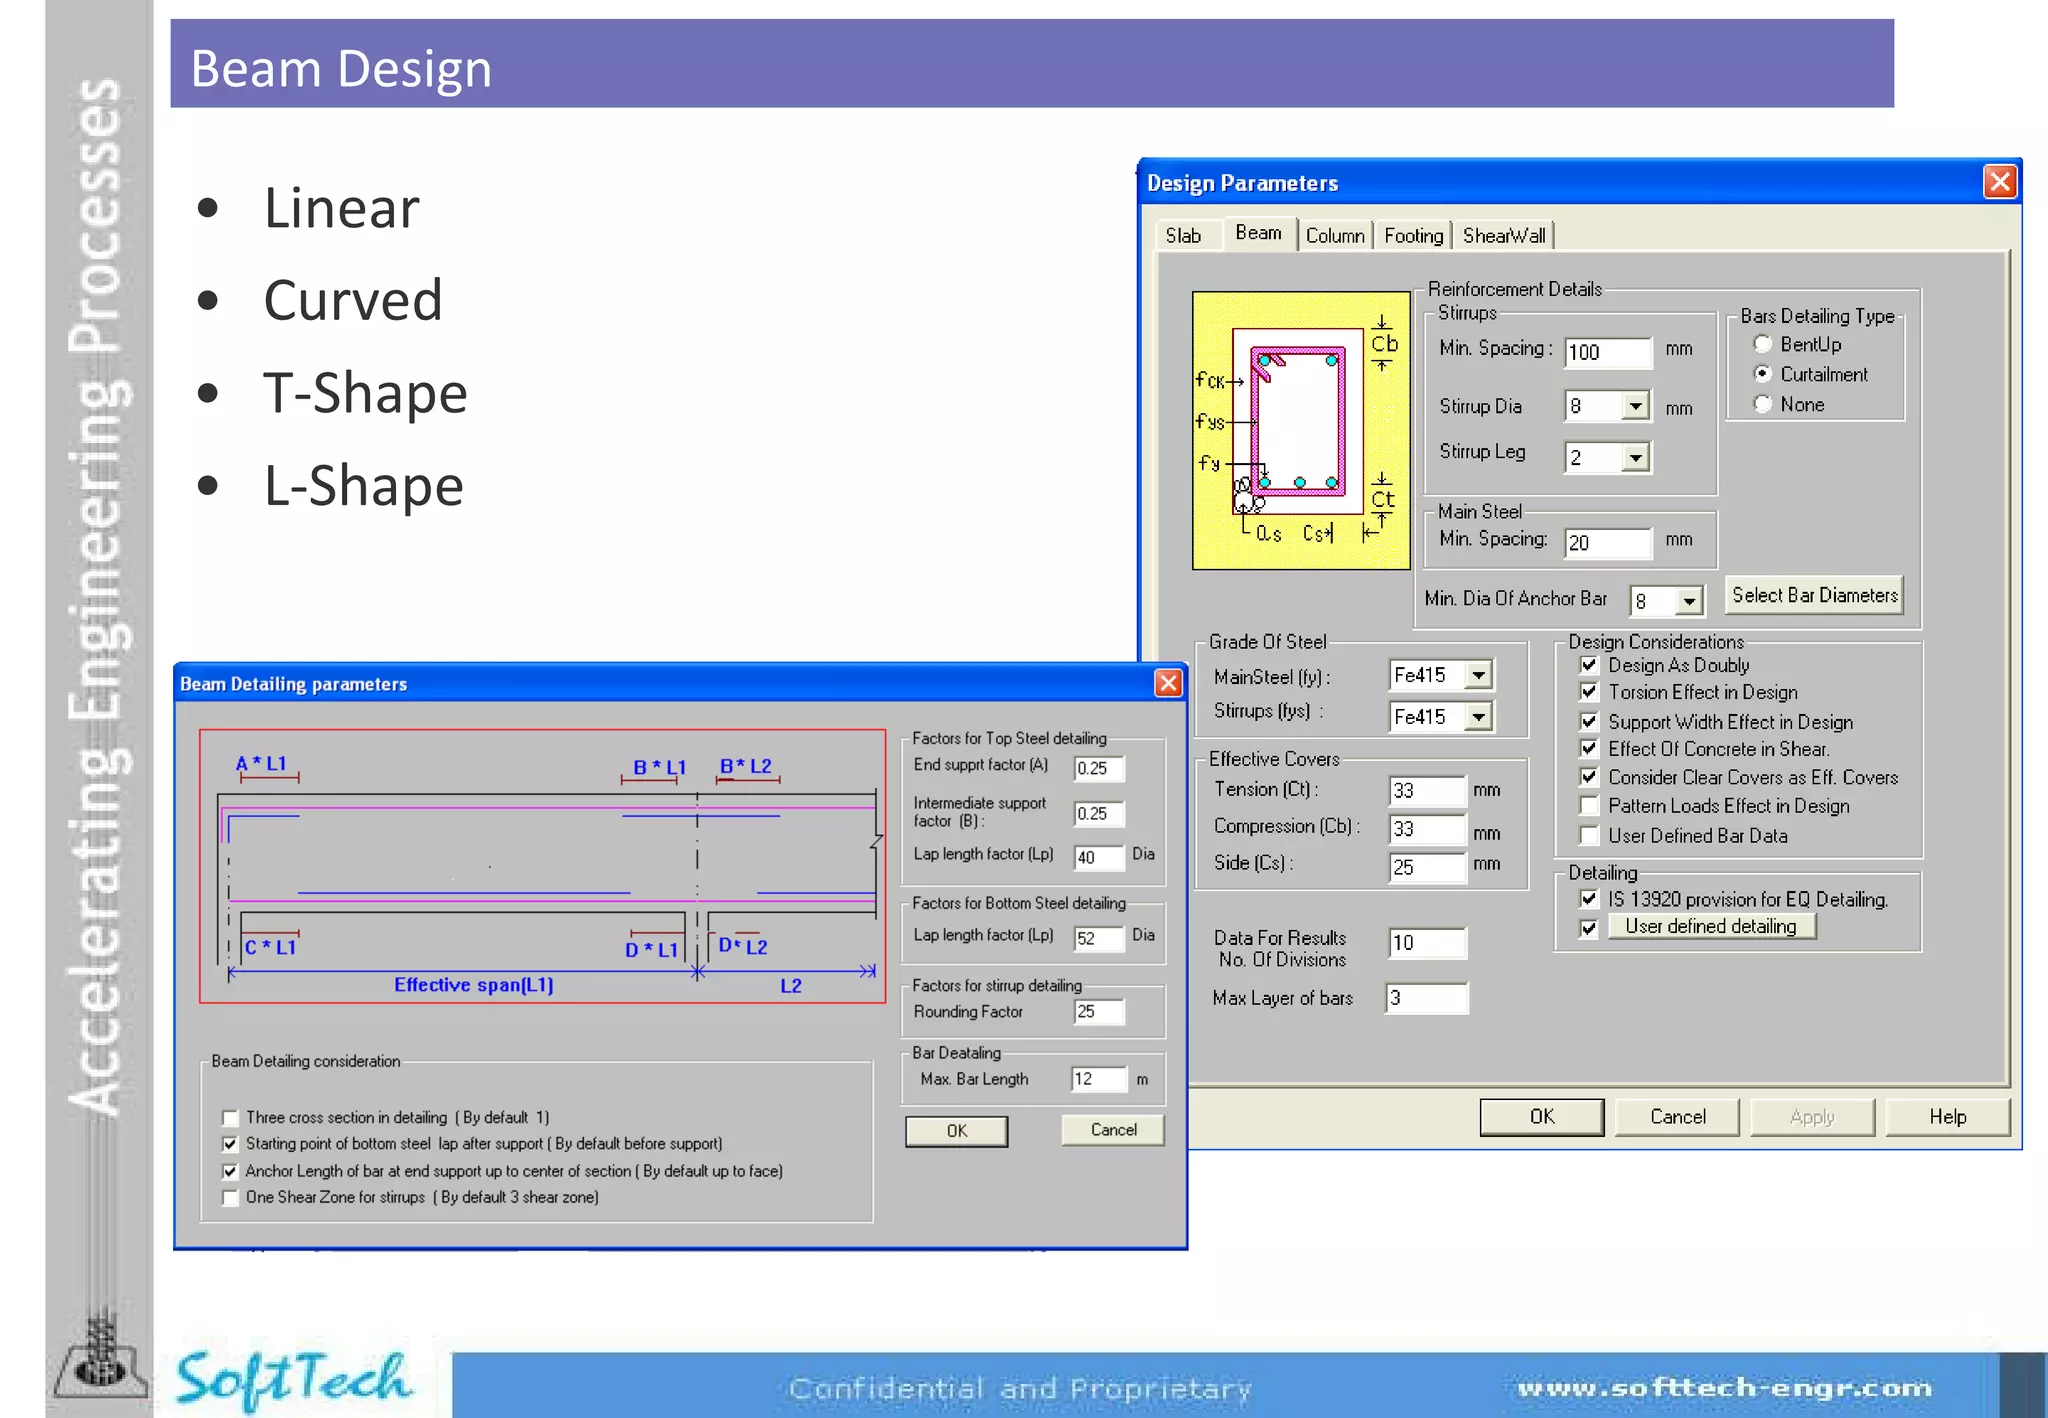Toggle Consider Clear Covers as Eff. Covers
This screenshot has width=2048, height=1418.
pyautogui.click(x=1588, y=777)
